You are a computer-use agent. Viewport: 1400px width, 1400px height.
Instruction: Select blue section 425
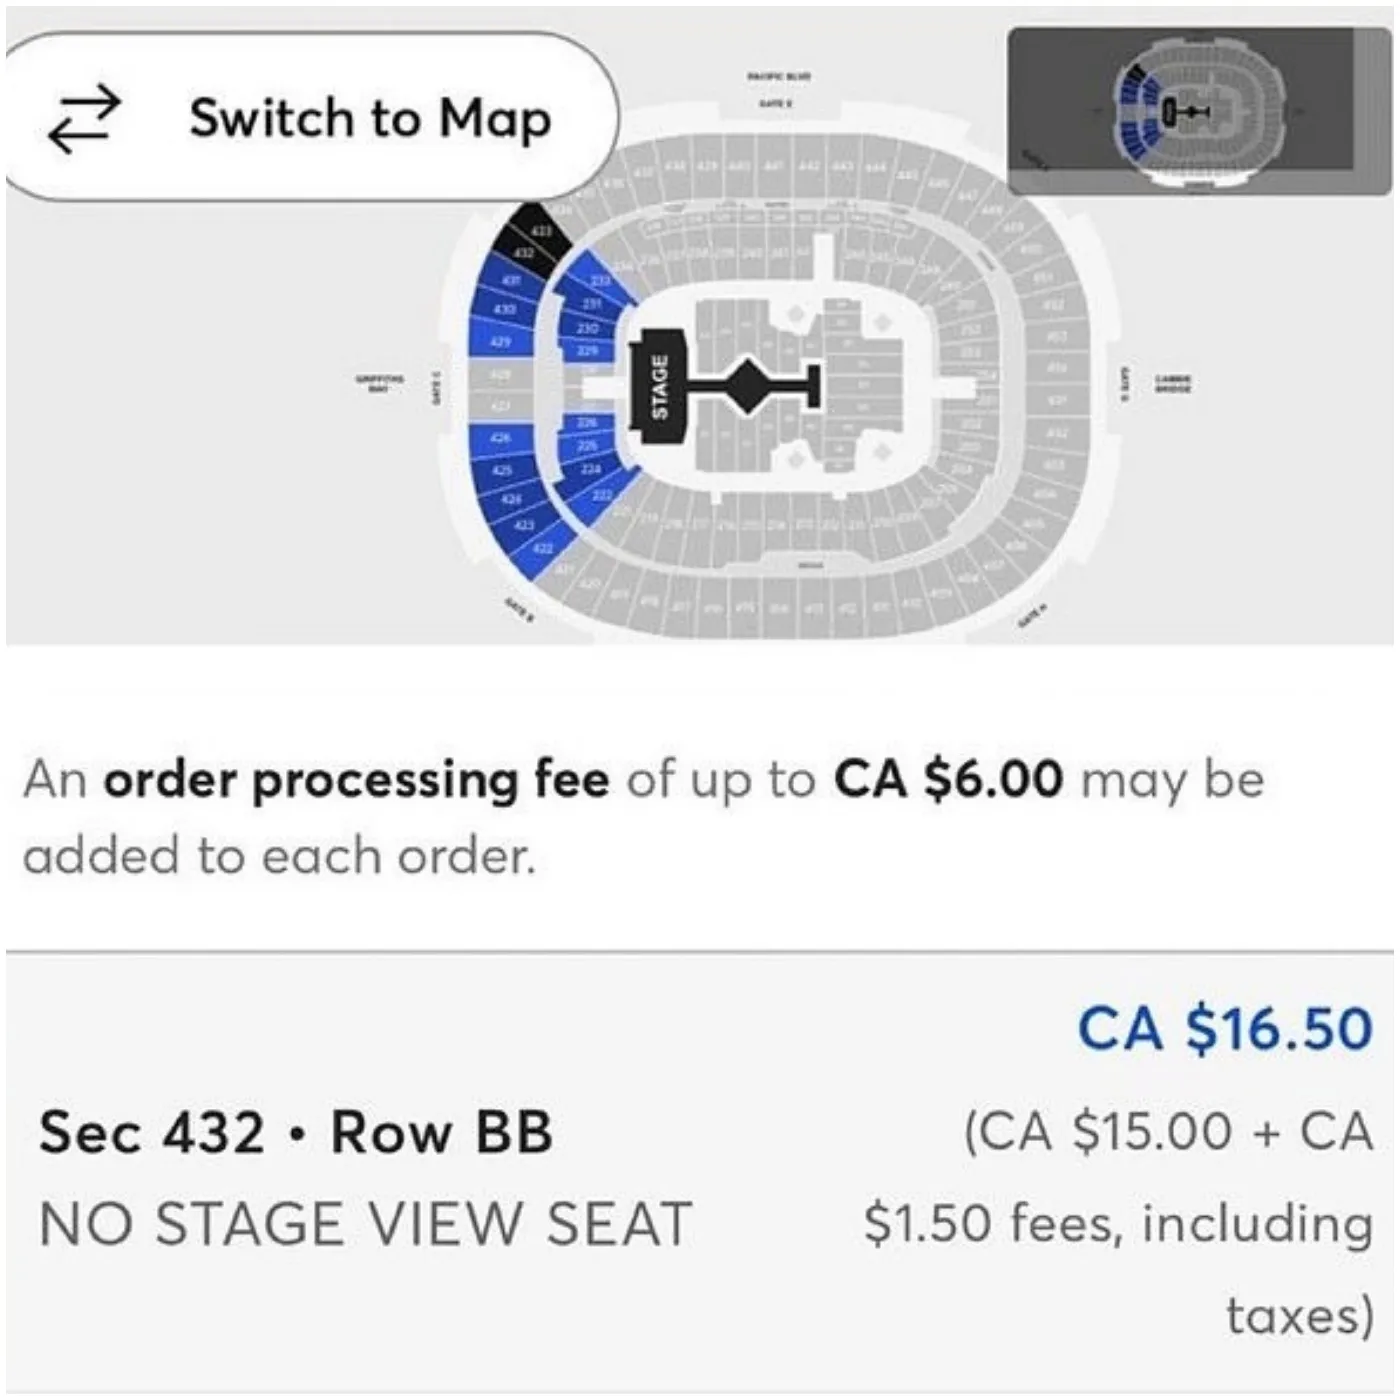pos(503,471)
